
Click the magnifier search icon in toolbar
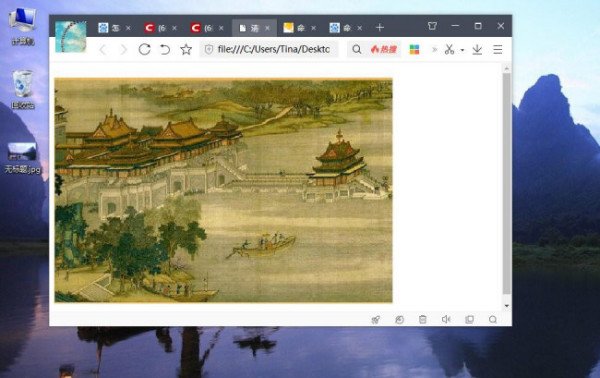click(356, 49)
